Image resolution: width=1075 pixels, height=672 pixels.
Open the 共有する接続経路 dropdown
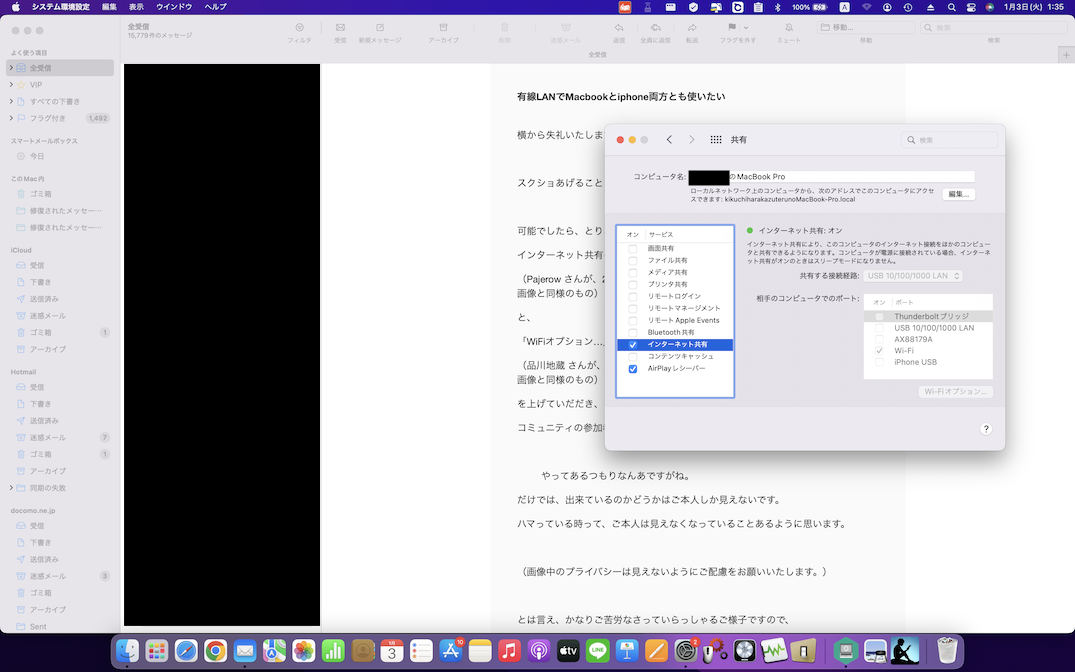[914, 276]
